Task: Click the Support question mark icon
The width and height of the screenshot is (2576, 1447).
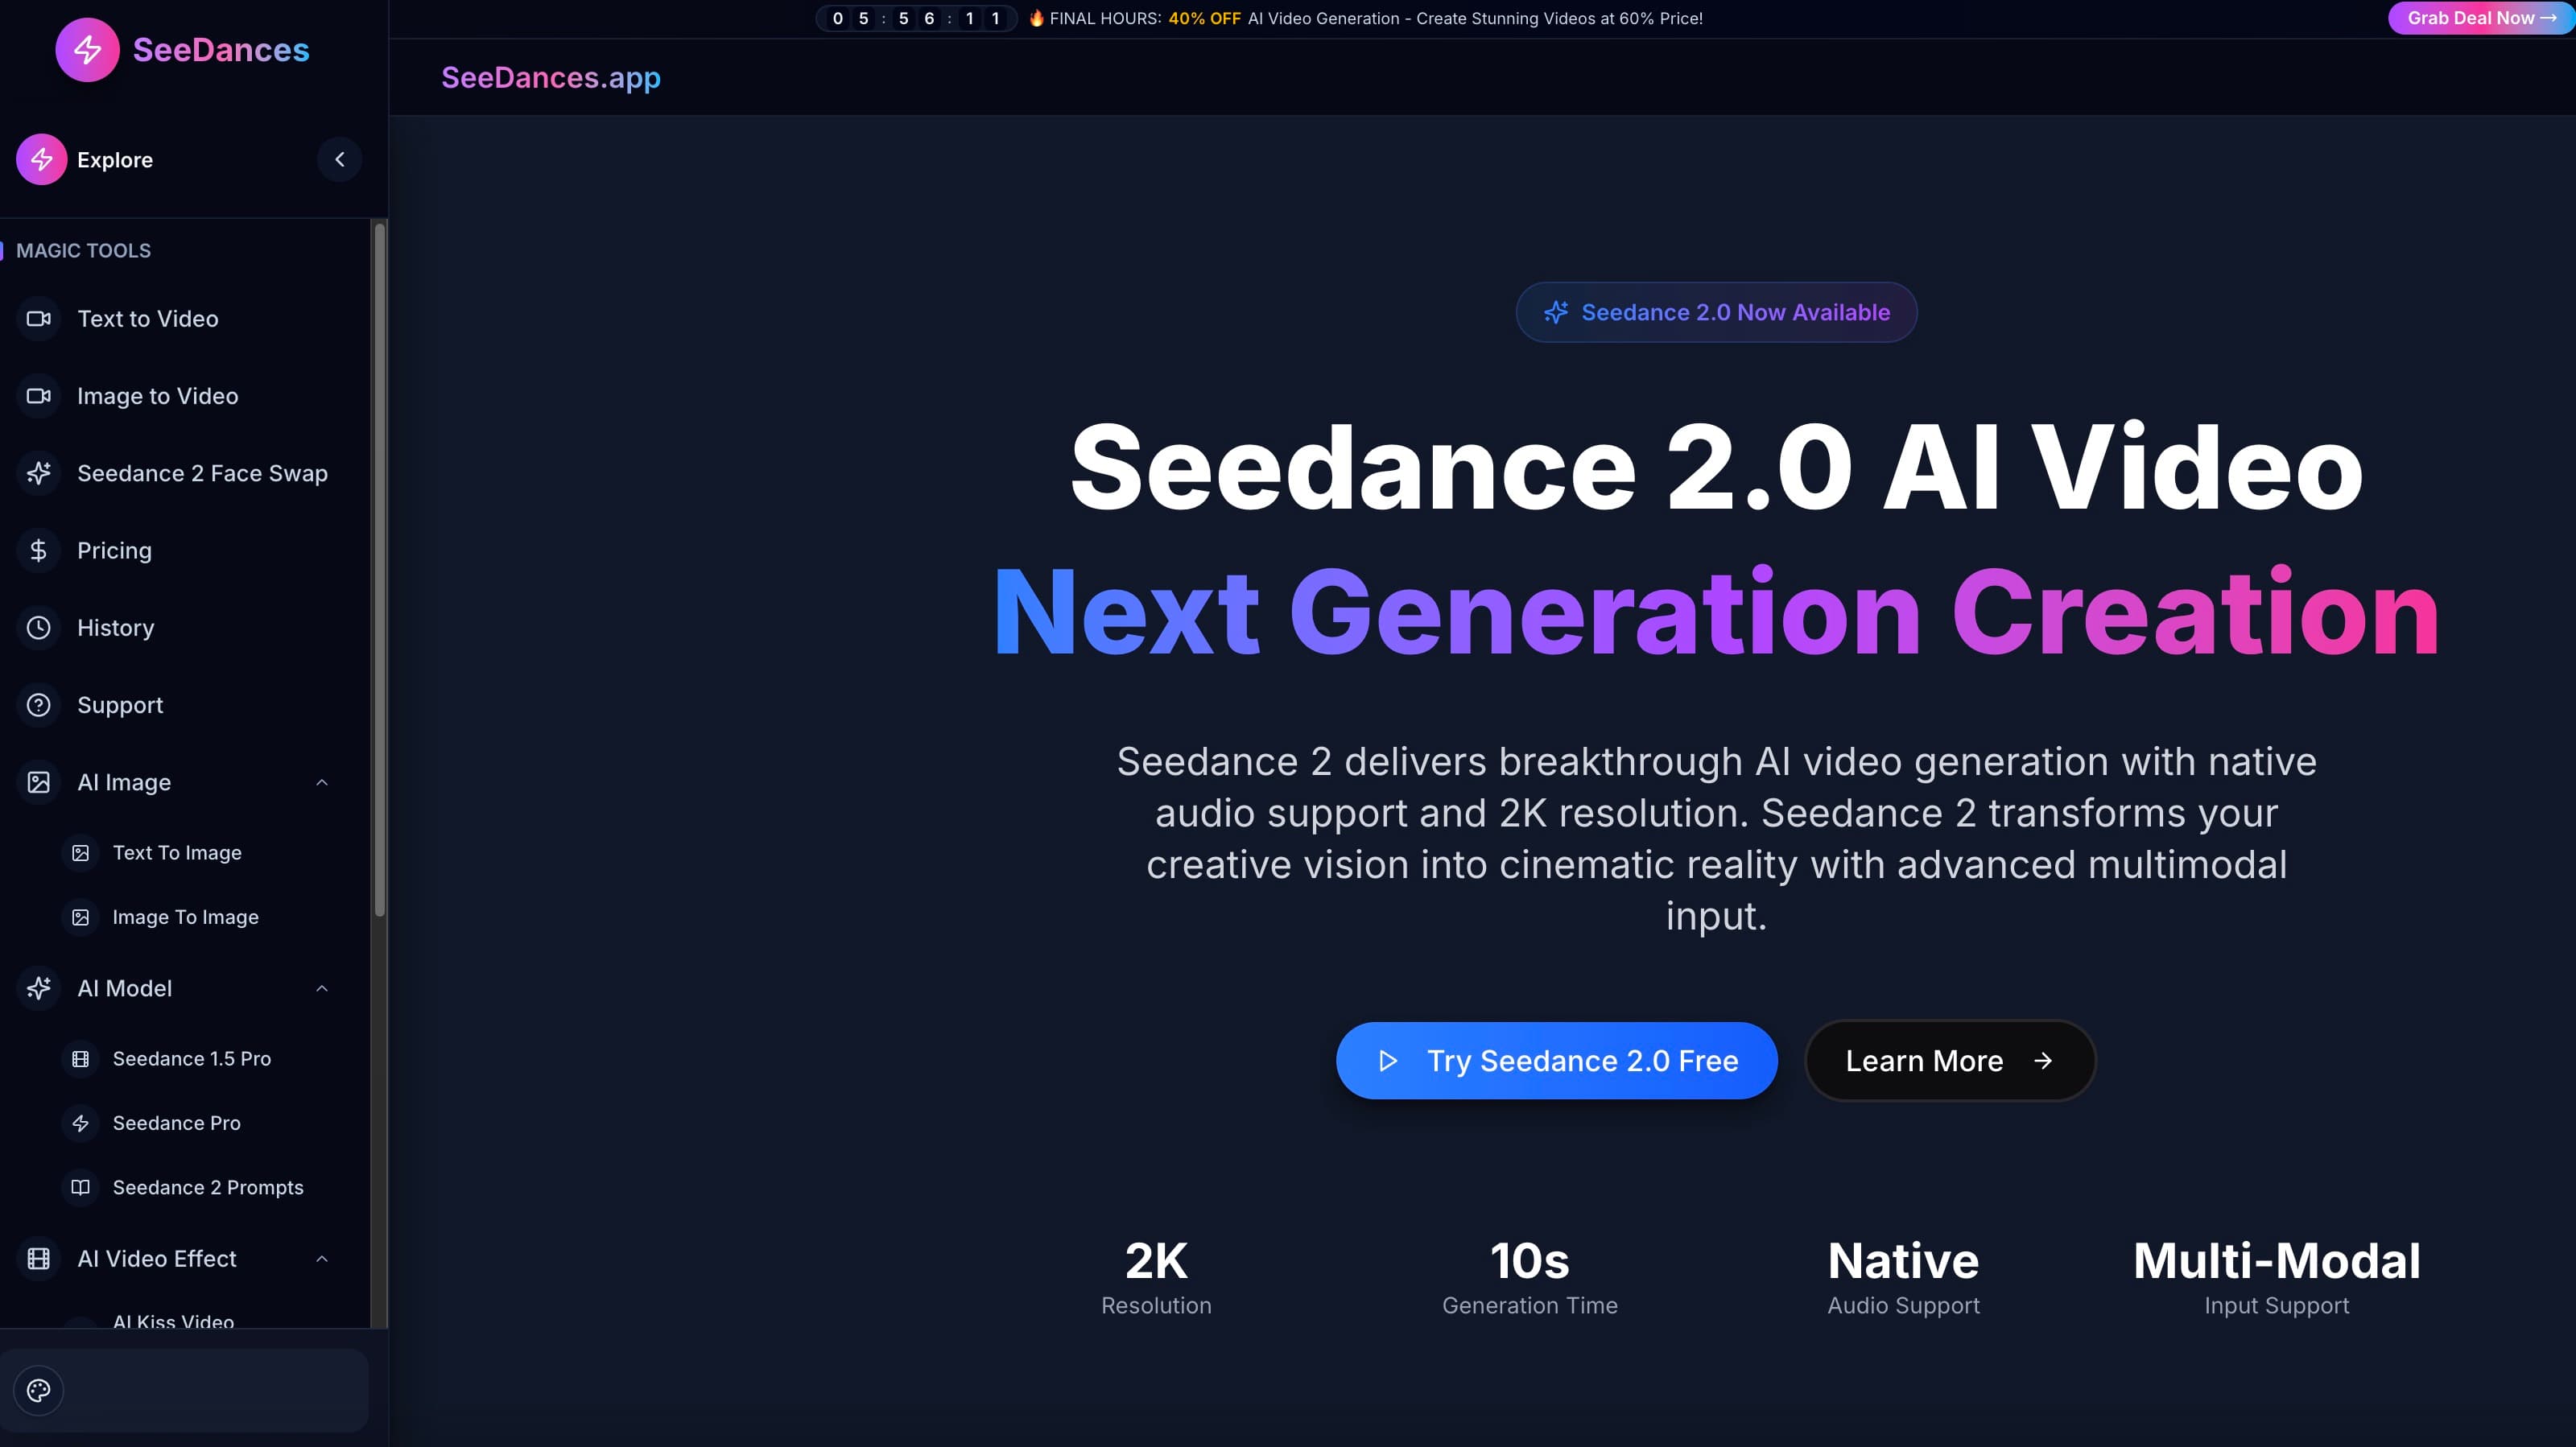Action: tap(38, 704)
